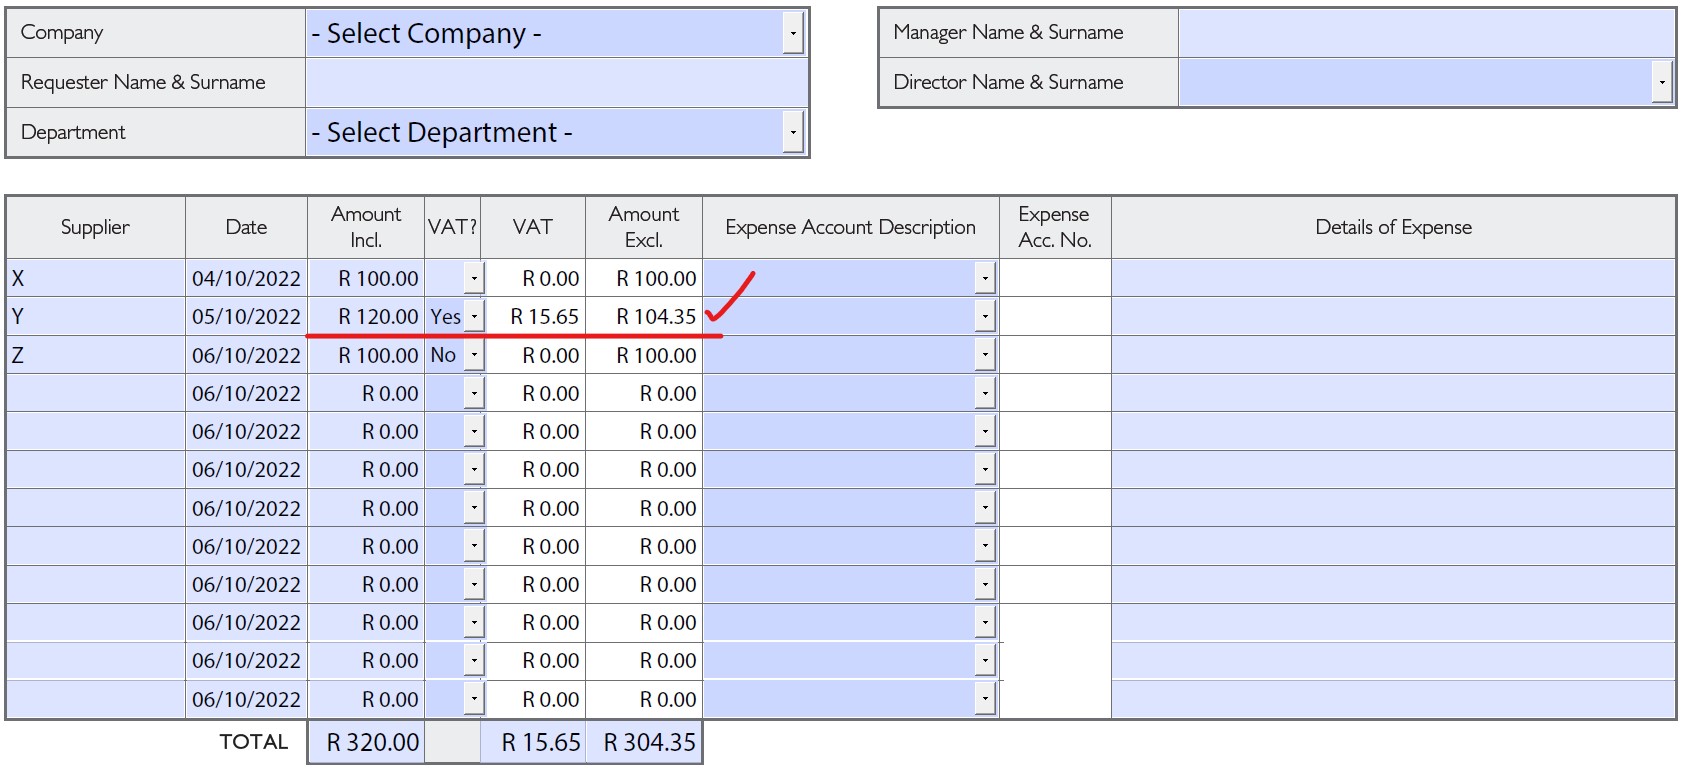Click the Requester Name & Surname field

click(x=556, y=82)
